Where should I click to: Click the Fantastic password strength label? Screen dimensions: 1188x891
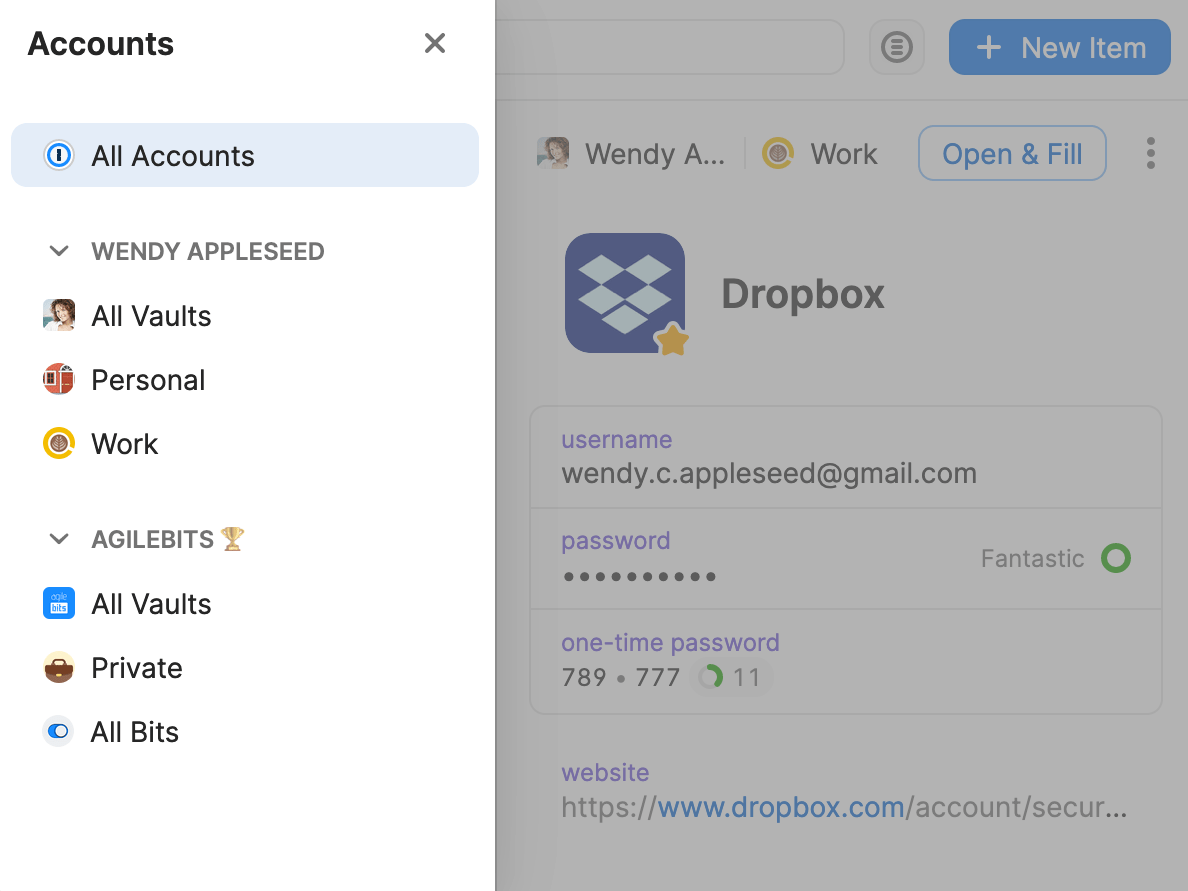click(x=1033, y=558)
